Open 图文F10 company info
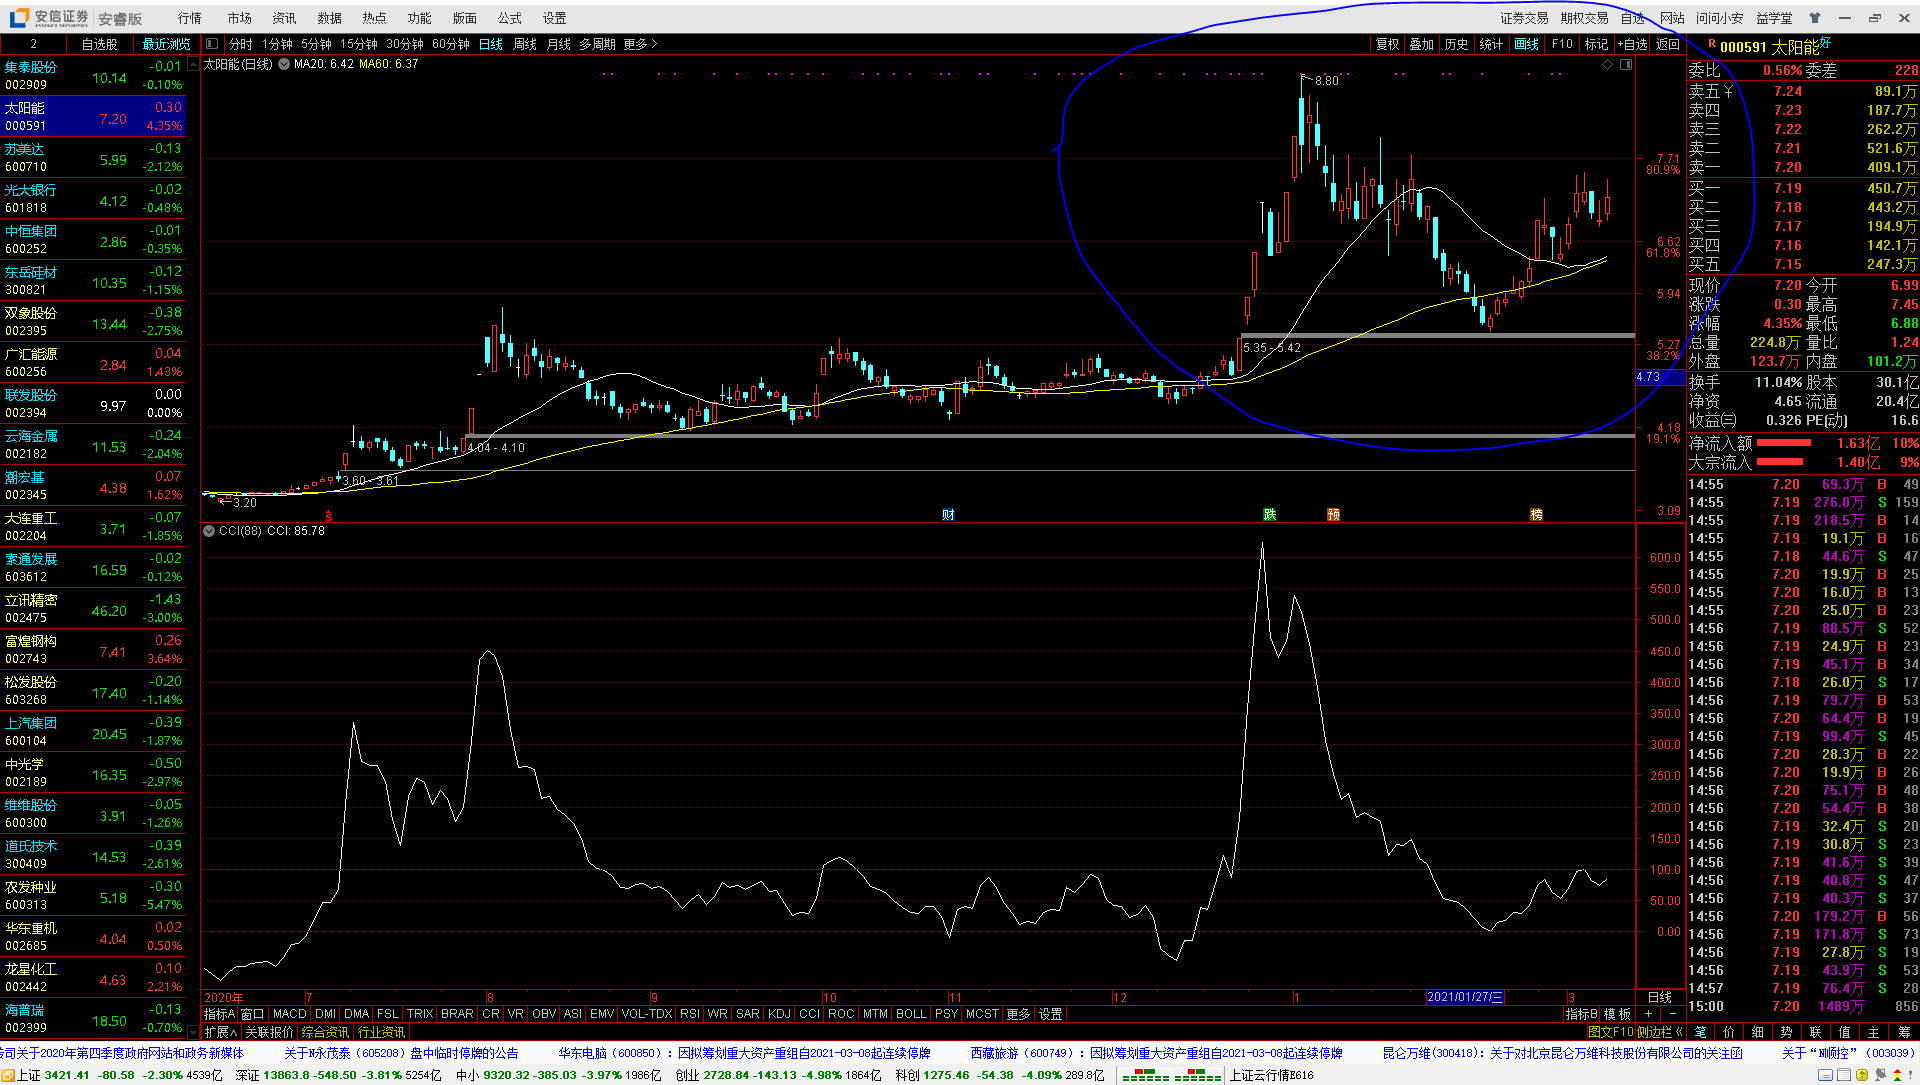The height and width of the screenshot is (1085, 1920). point(1610,1032)
